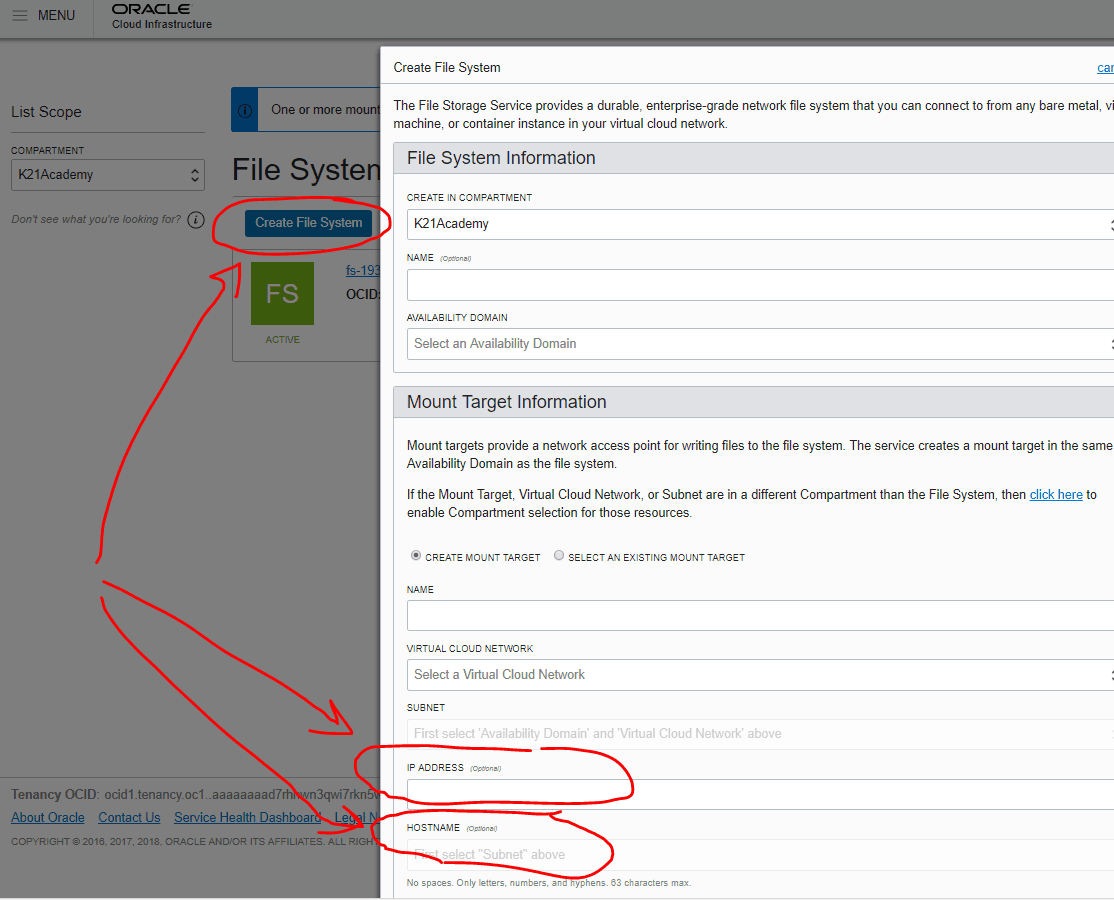
Task: Open the List Scope compartment dropdown
Action: click(108, 175)
